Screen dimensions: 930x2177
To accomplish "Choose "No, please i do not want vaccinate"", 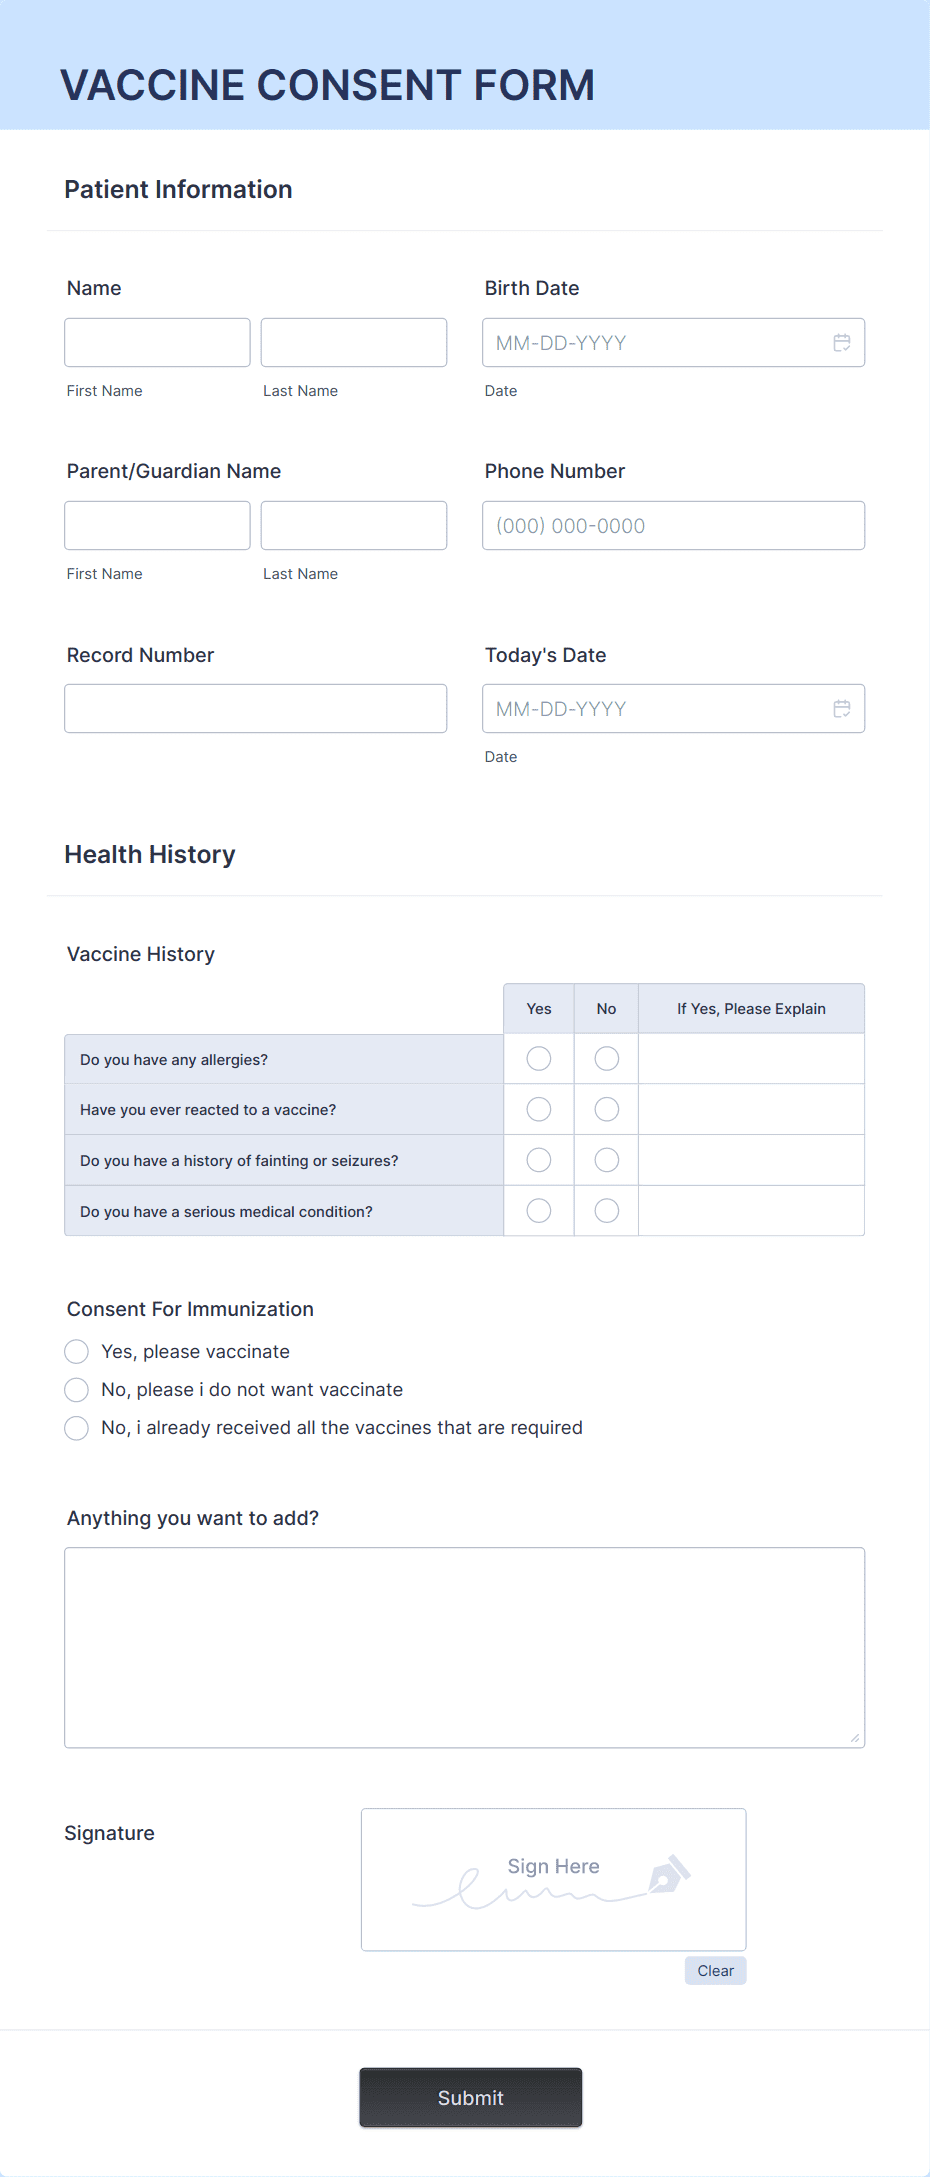I will tap(77, 1390).
